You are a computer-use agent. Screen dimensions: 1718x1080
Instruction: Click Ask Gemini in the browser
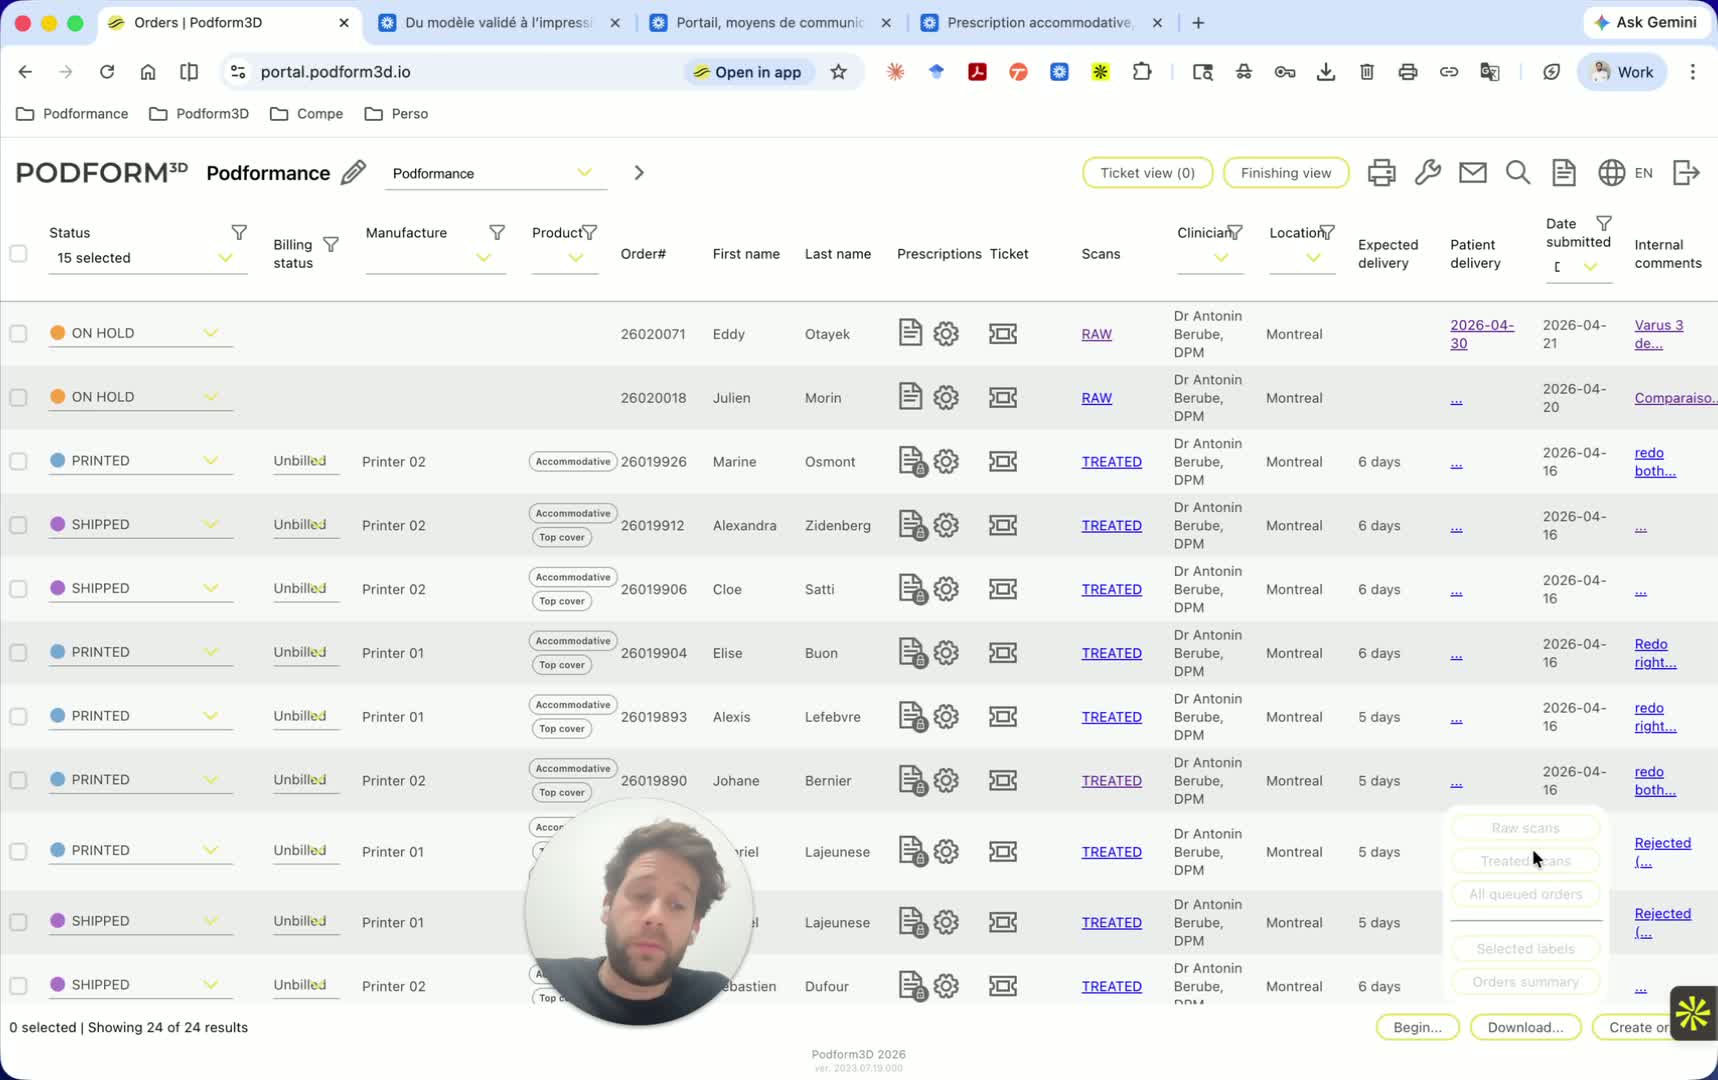[x=1644, y=22]
